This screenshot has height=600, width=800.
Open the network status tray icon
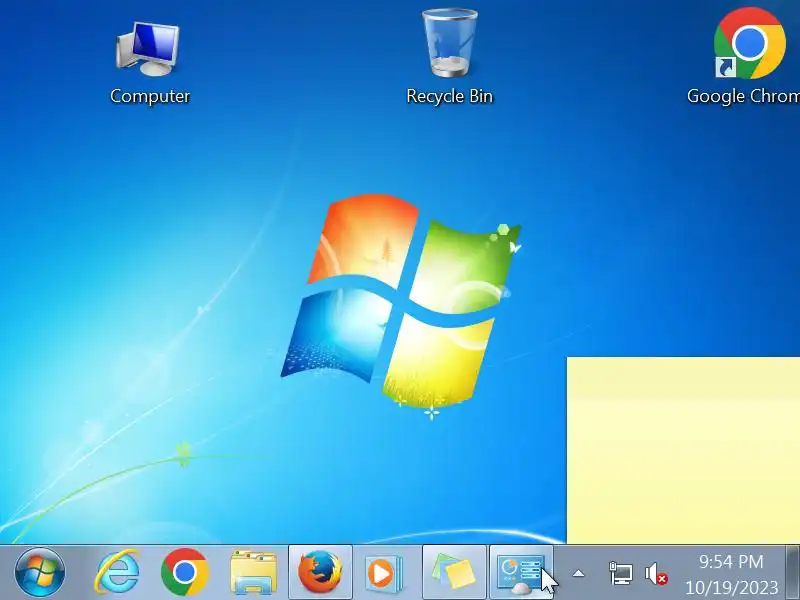click(620, 573)
